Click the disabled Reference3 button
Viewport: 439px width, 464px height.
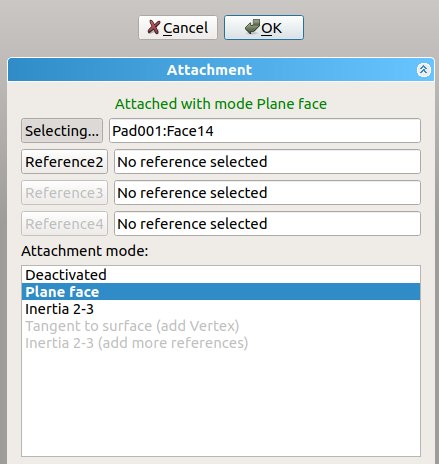coord(64,193)
